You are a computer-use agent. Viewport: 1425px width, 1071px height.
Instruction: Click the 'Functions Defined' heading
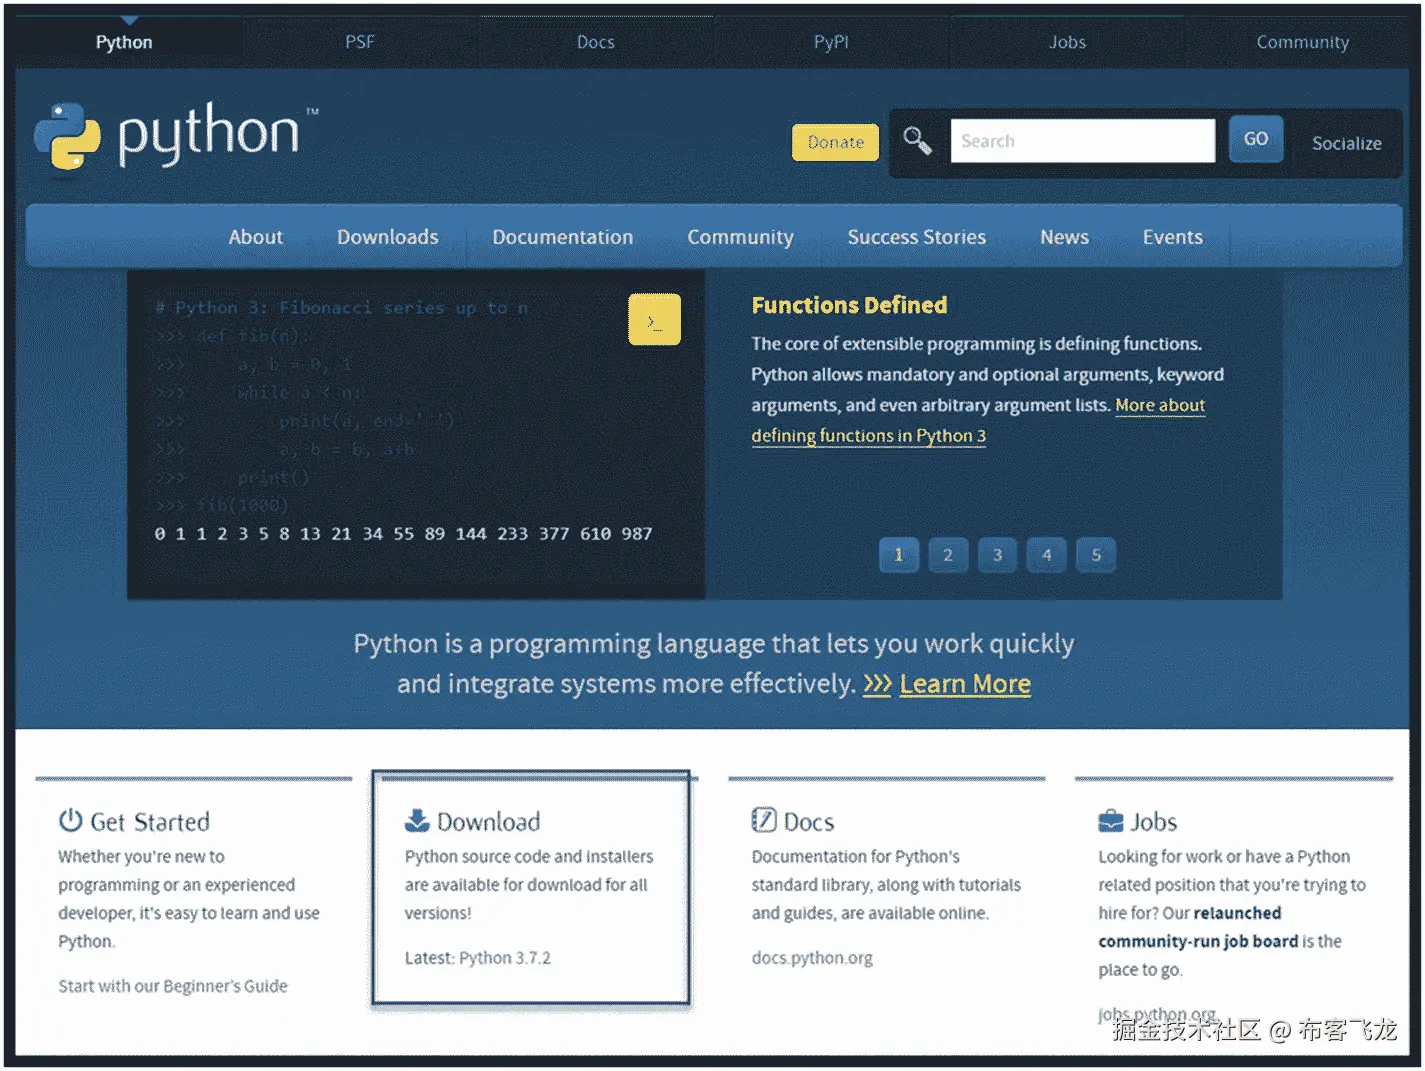point(849,305)
